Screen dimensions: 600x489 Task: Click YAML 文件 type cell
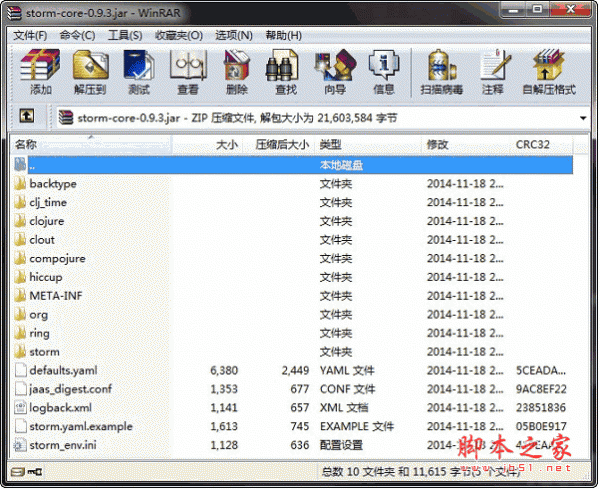pyautogui.click(x=347, y=370)
